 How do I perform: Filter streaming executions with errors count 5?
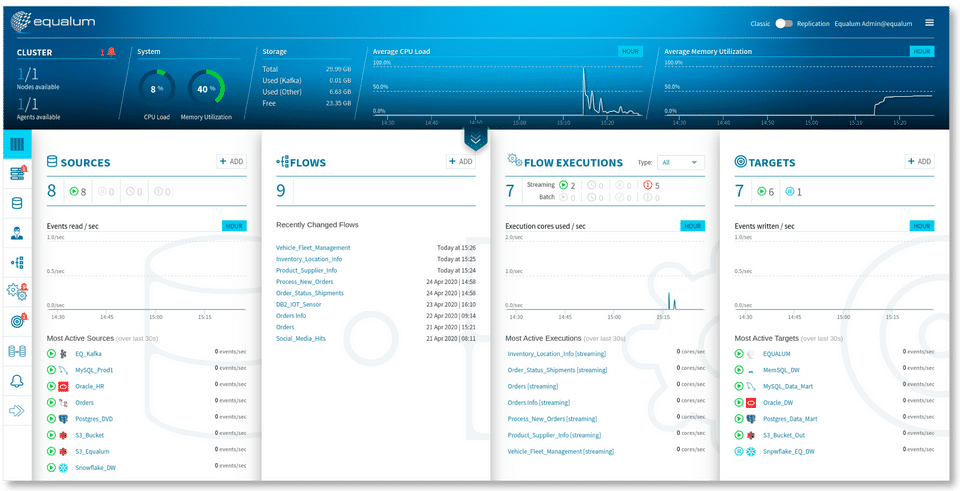pos(651,185)
